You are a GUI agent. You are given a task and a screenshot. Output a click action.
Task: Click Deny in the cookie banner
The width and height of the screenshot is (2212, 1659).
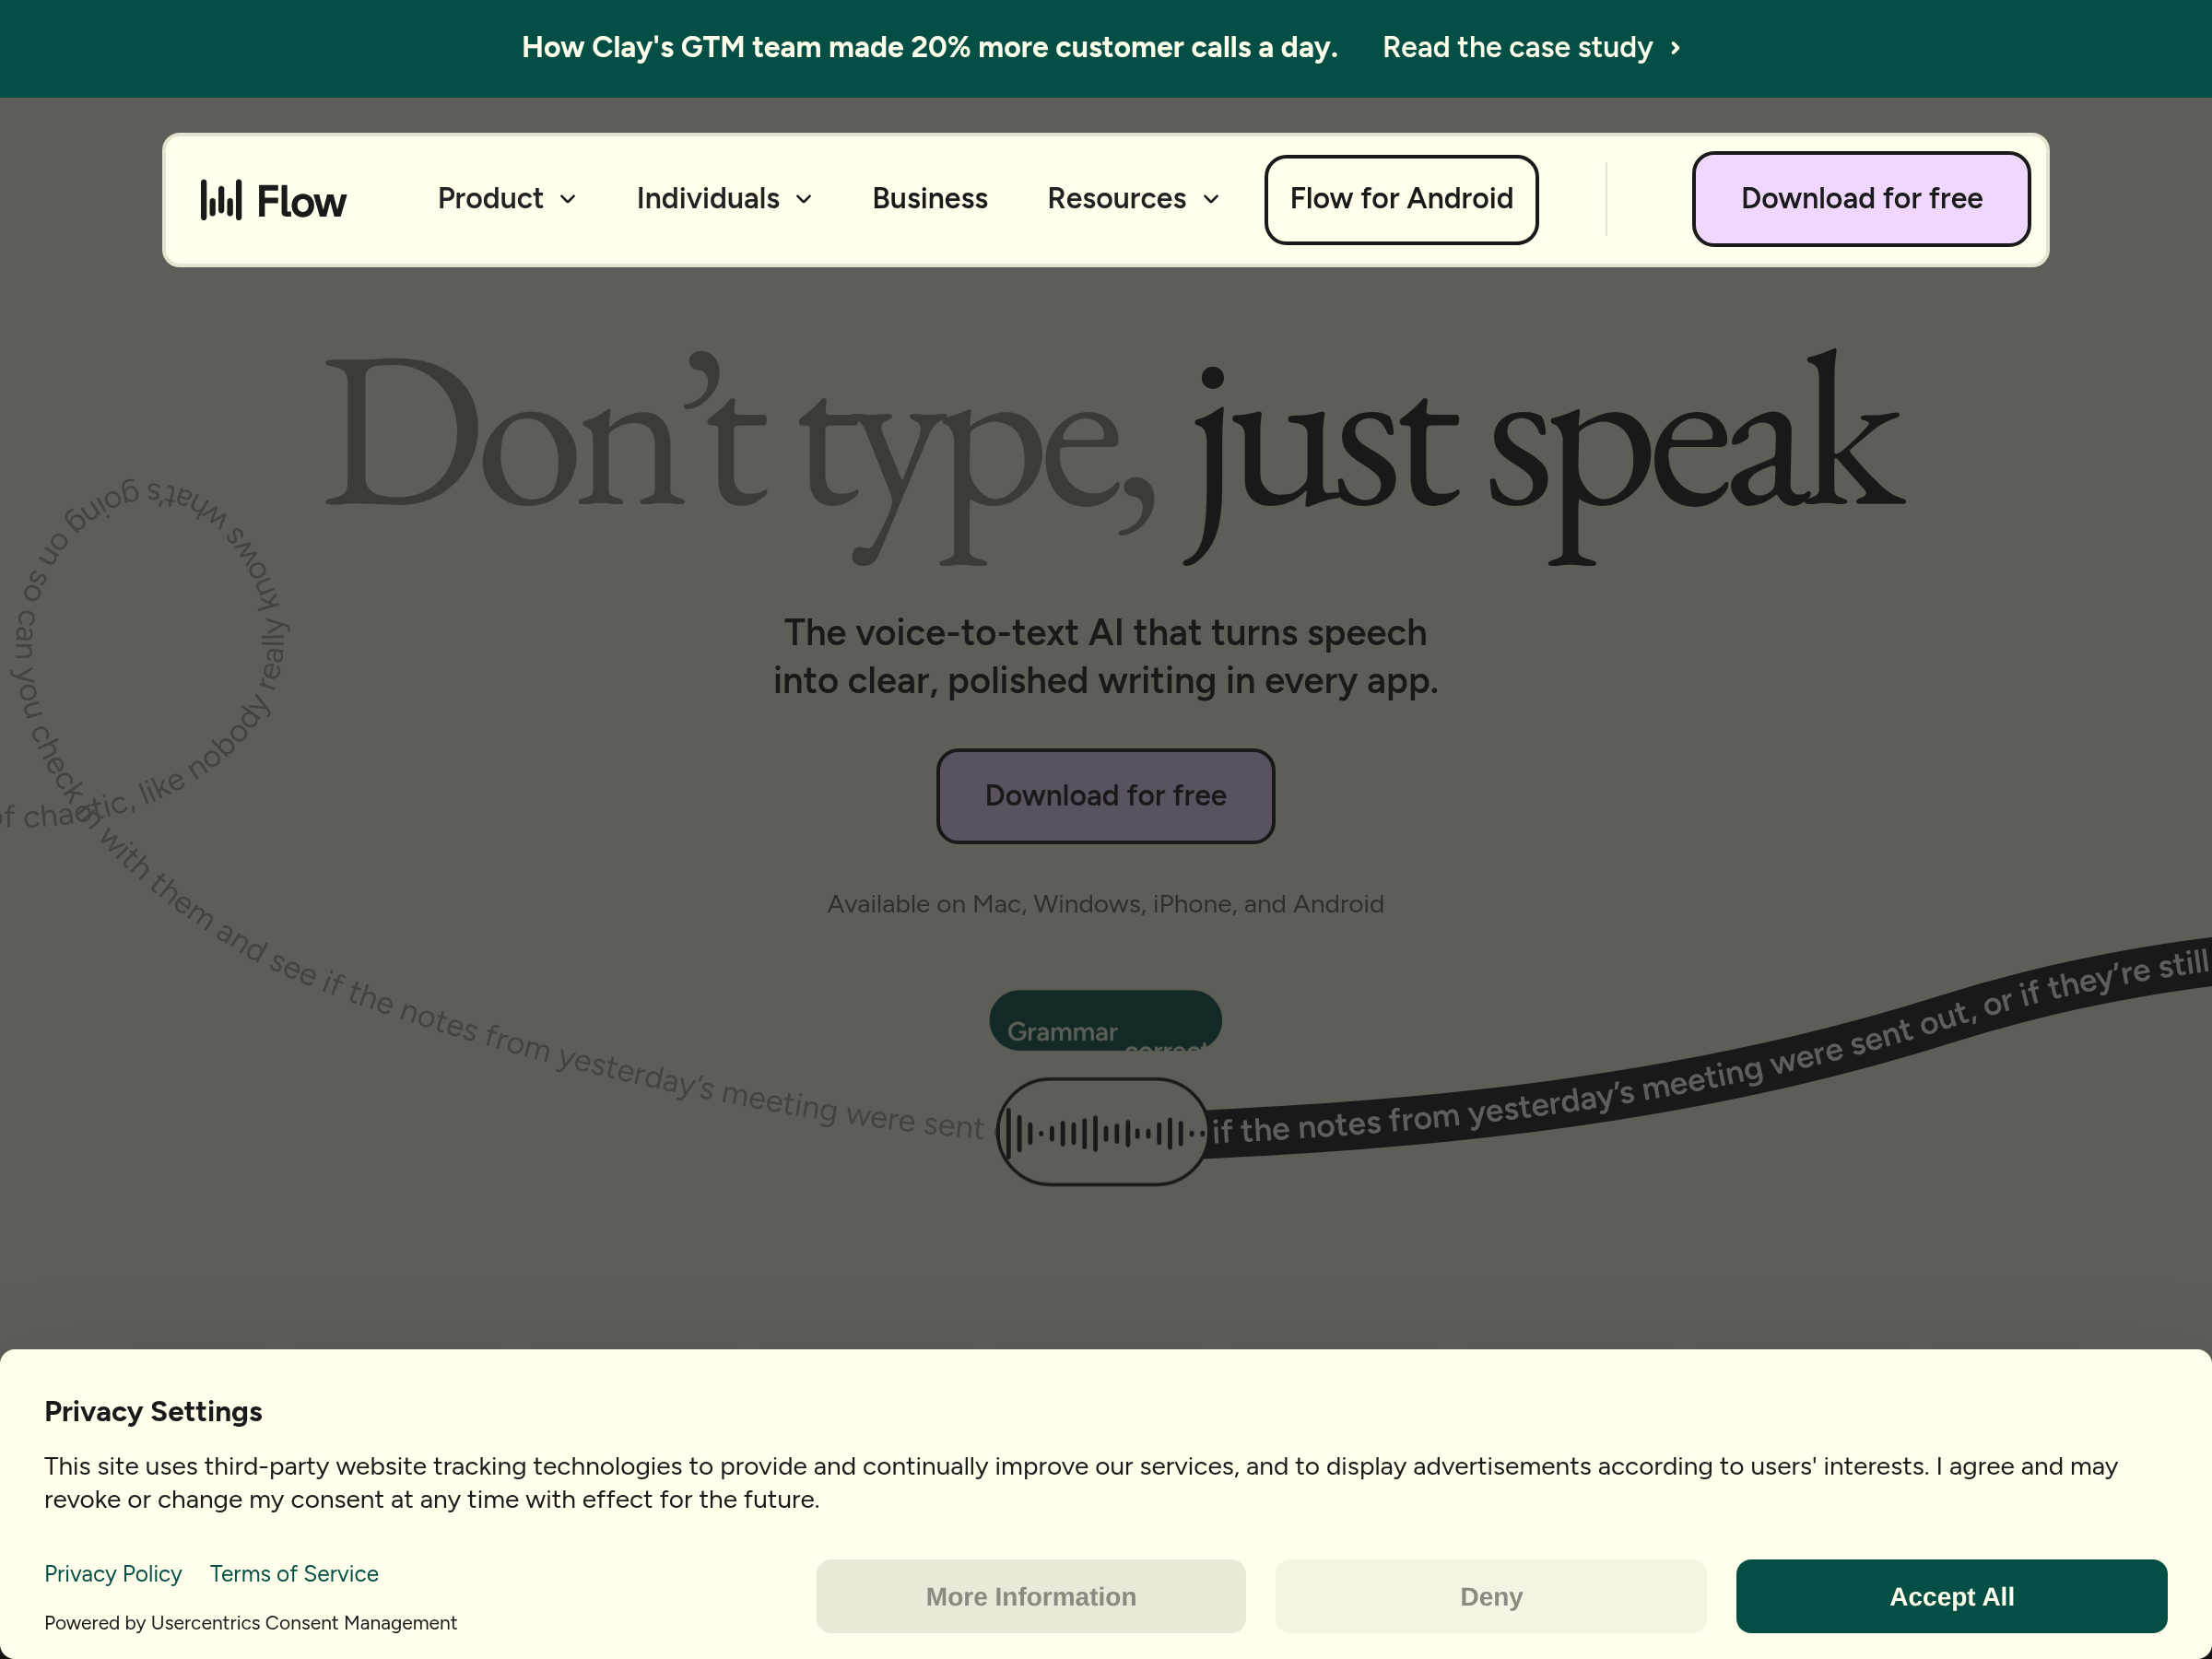click(x=1490, y=1596)
